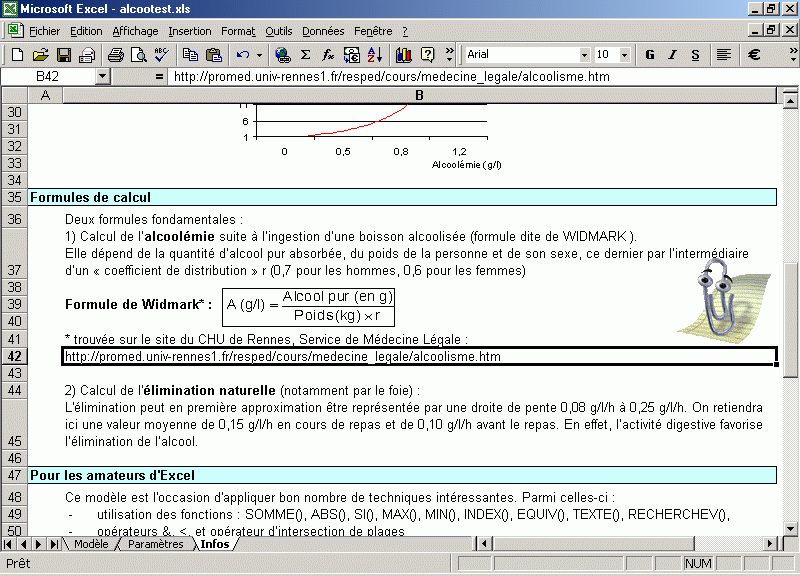Sort ascending with the A-Z icon
The height and width of the screenshot is (576, 800).
[x=374, y=55]
